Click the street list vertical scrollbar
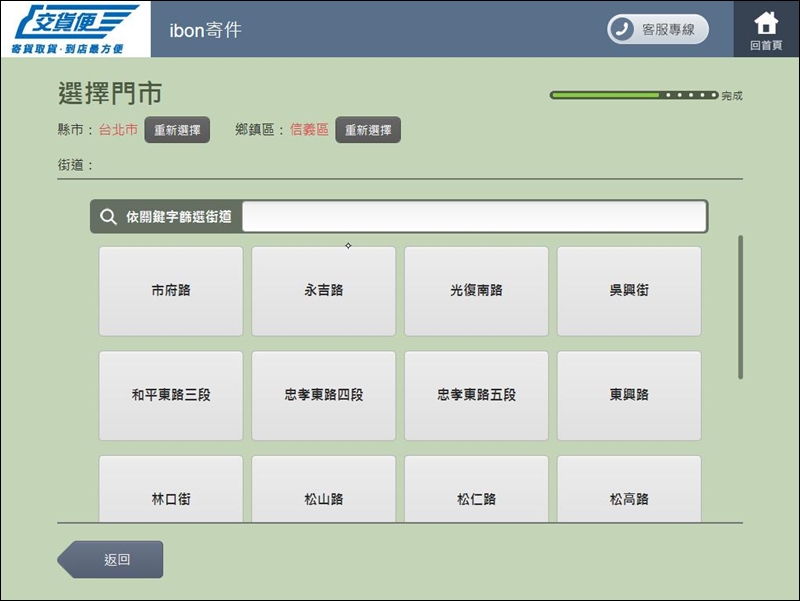This screenshot has height=601, width=800. (x=740, y=307)
